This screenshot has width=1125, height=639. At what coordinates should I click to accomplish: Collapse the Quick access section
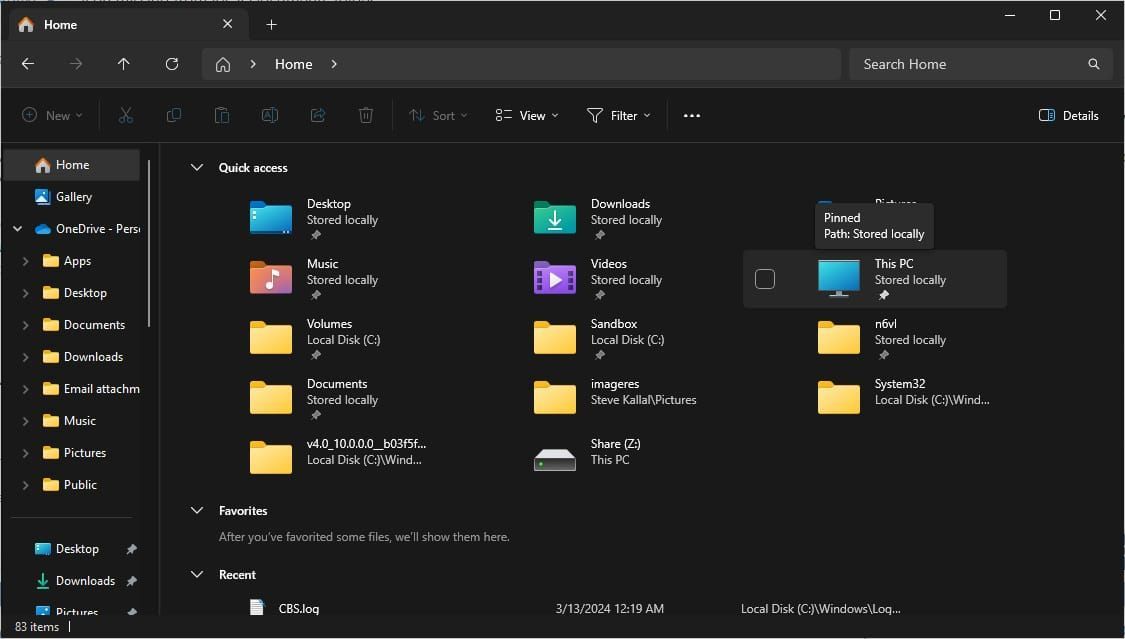coord(197,167)
